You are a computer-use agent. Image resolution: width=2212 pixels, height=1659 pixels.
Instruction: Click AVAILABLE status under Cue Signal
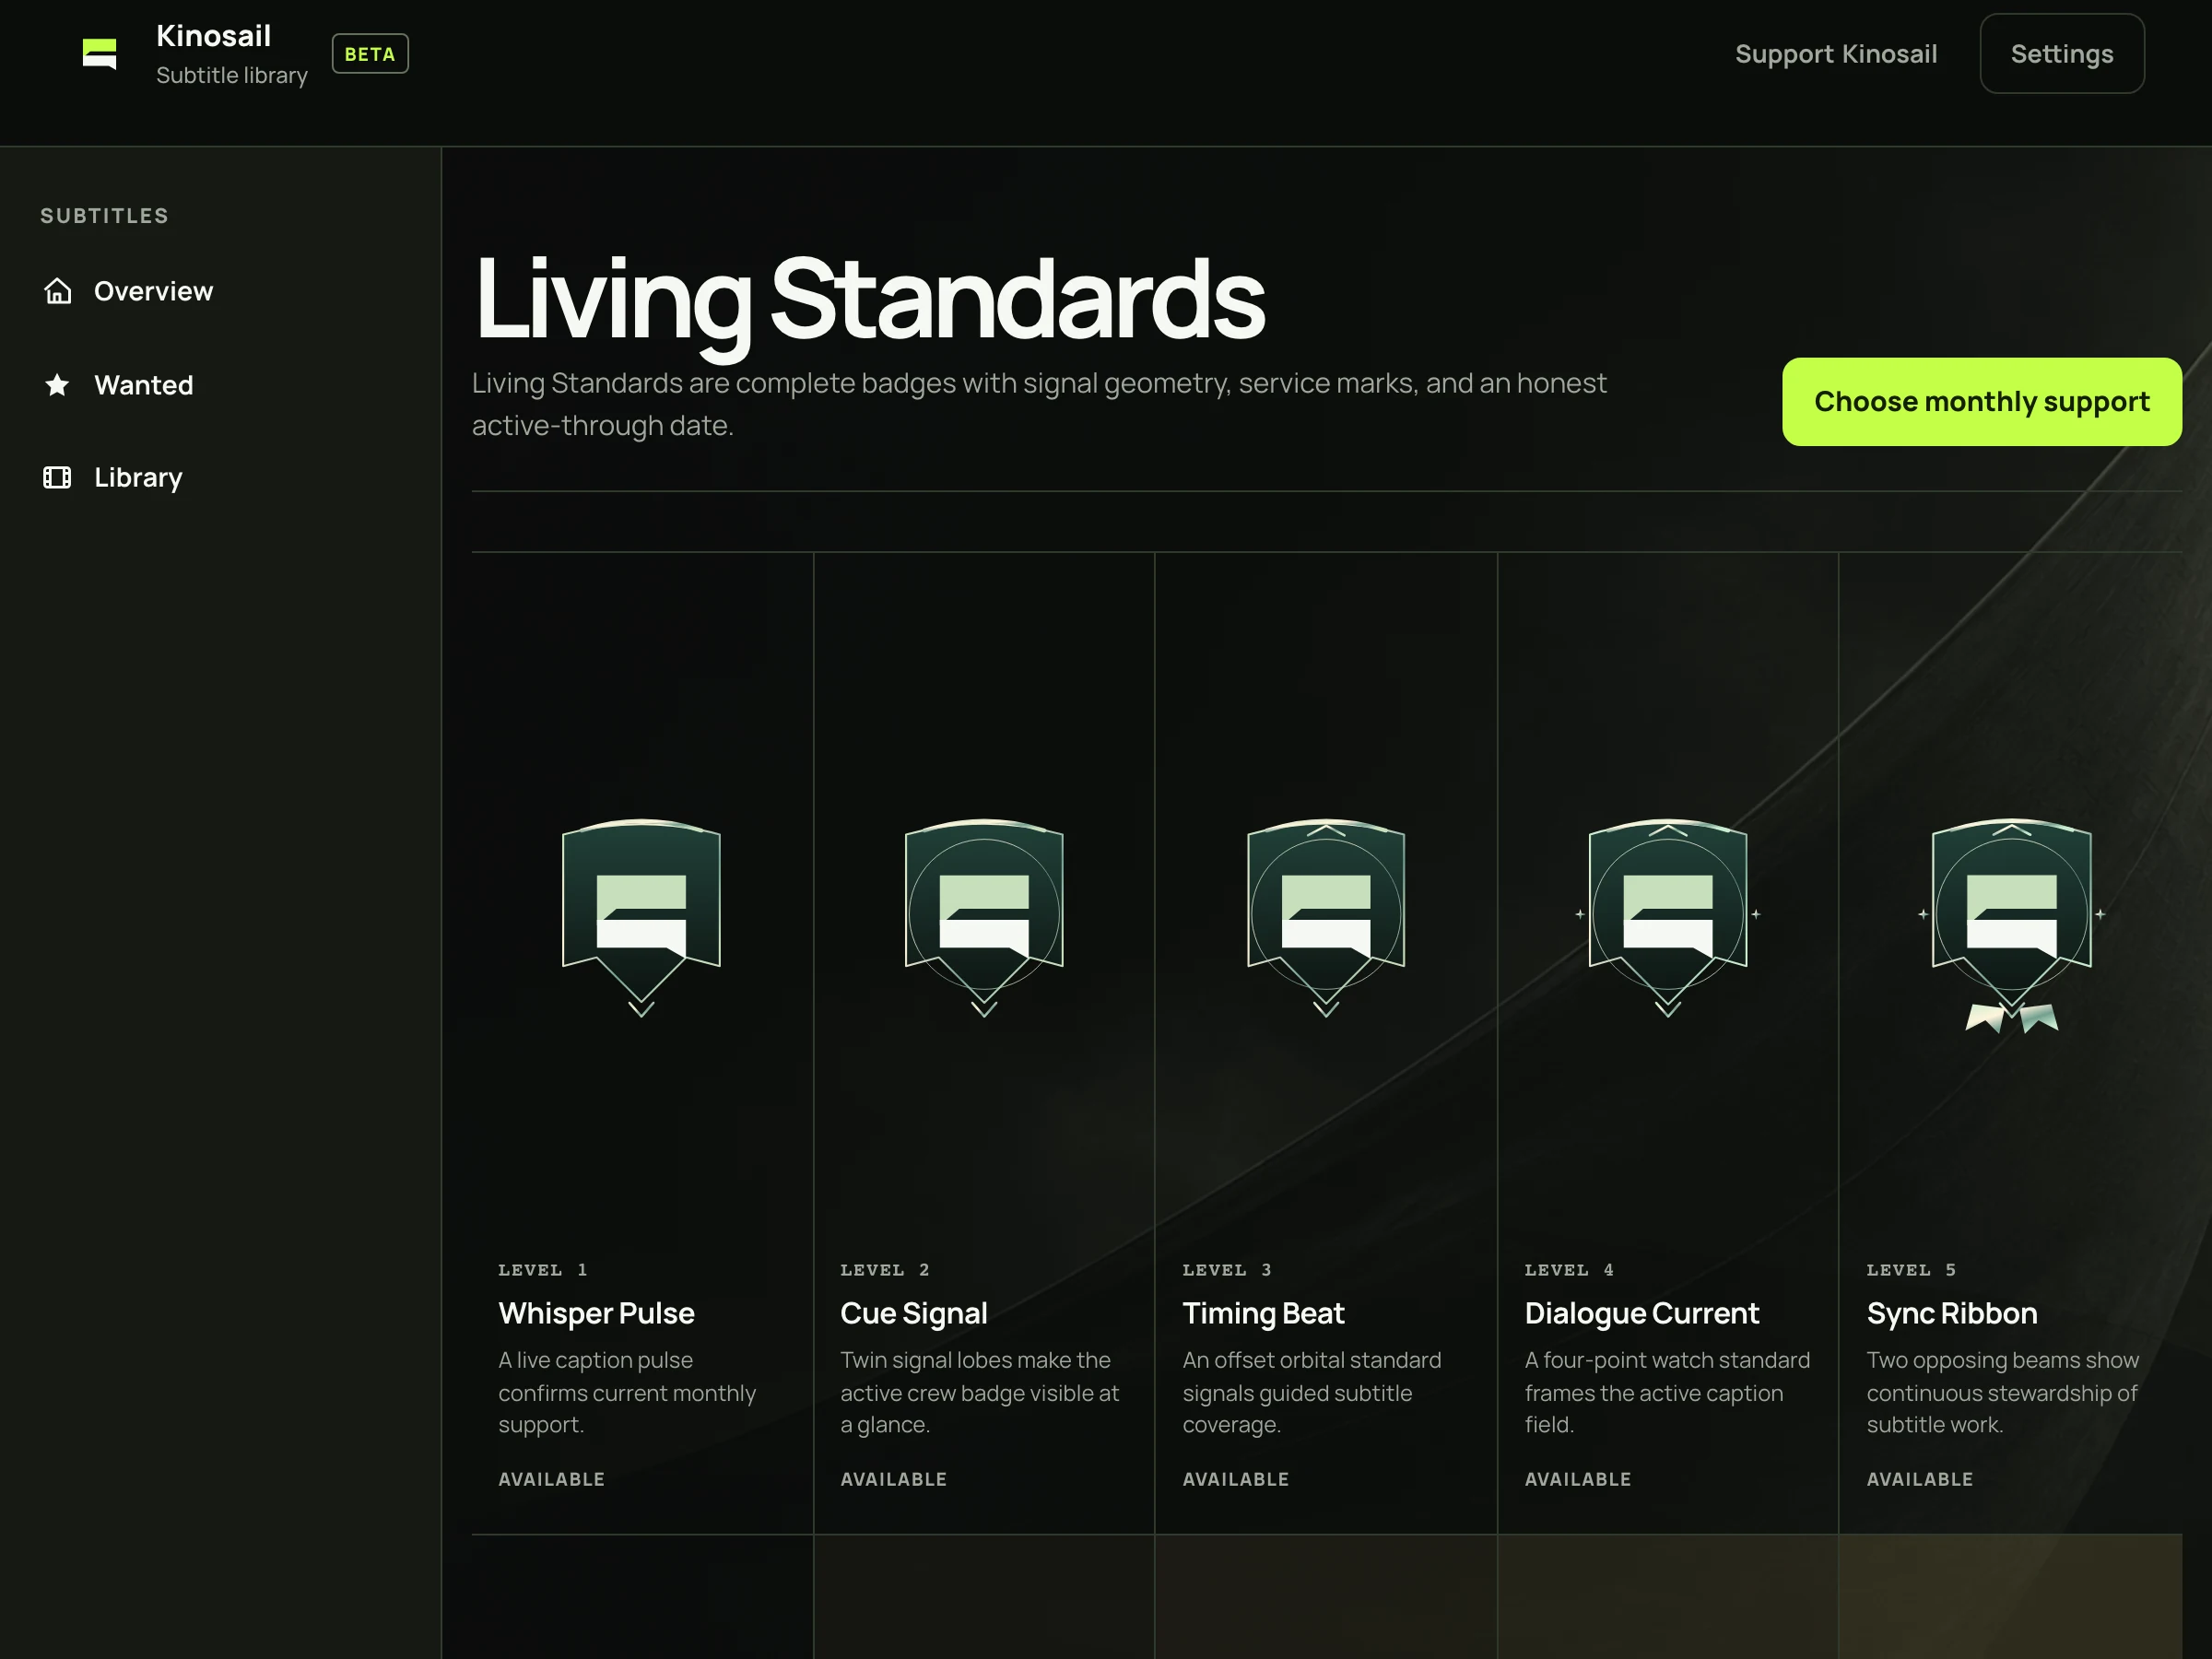pos(893,1479)
